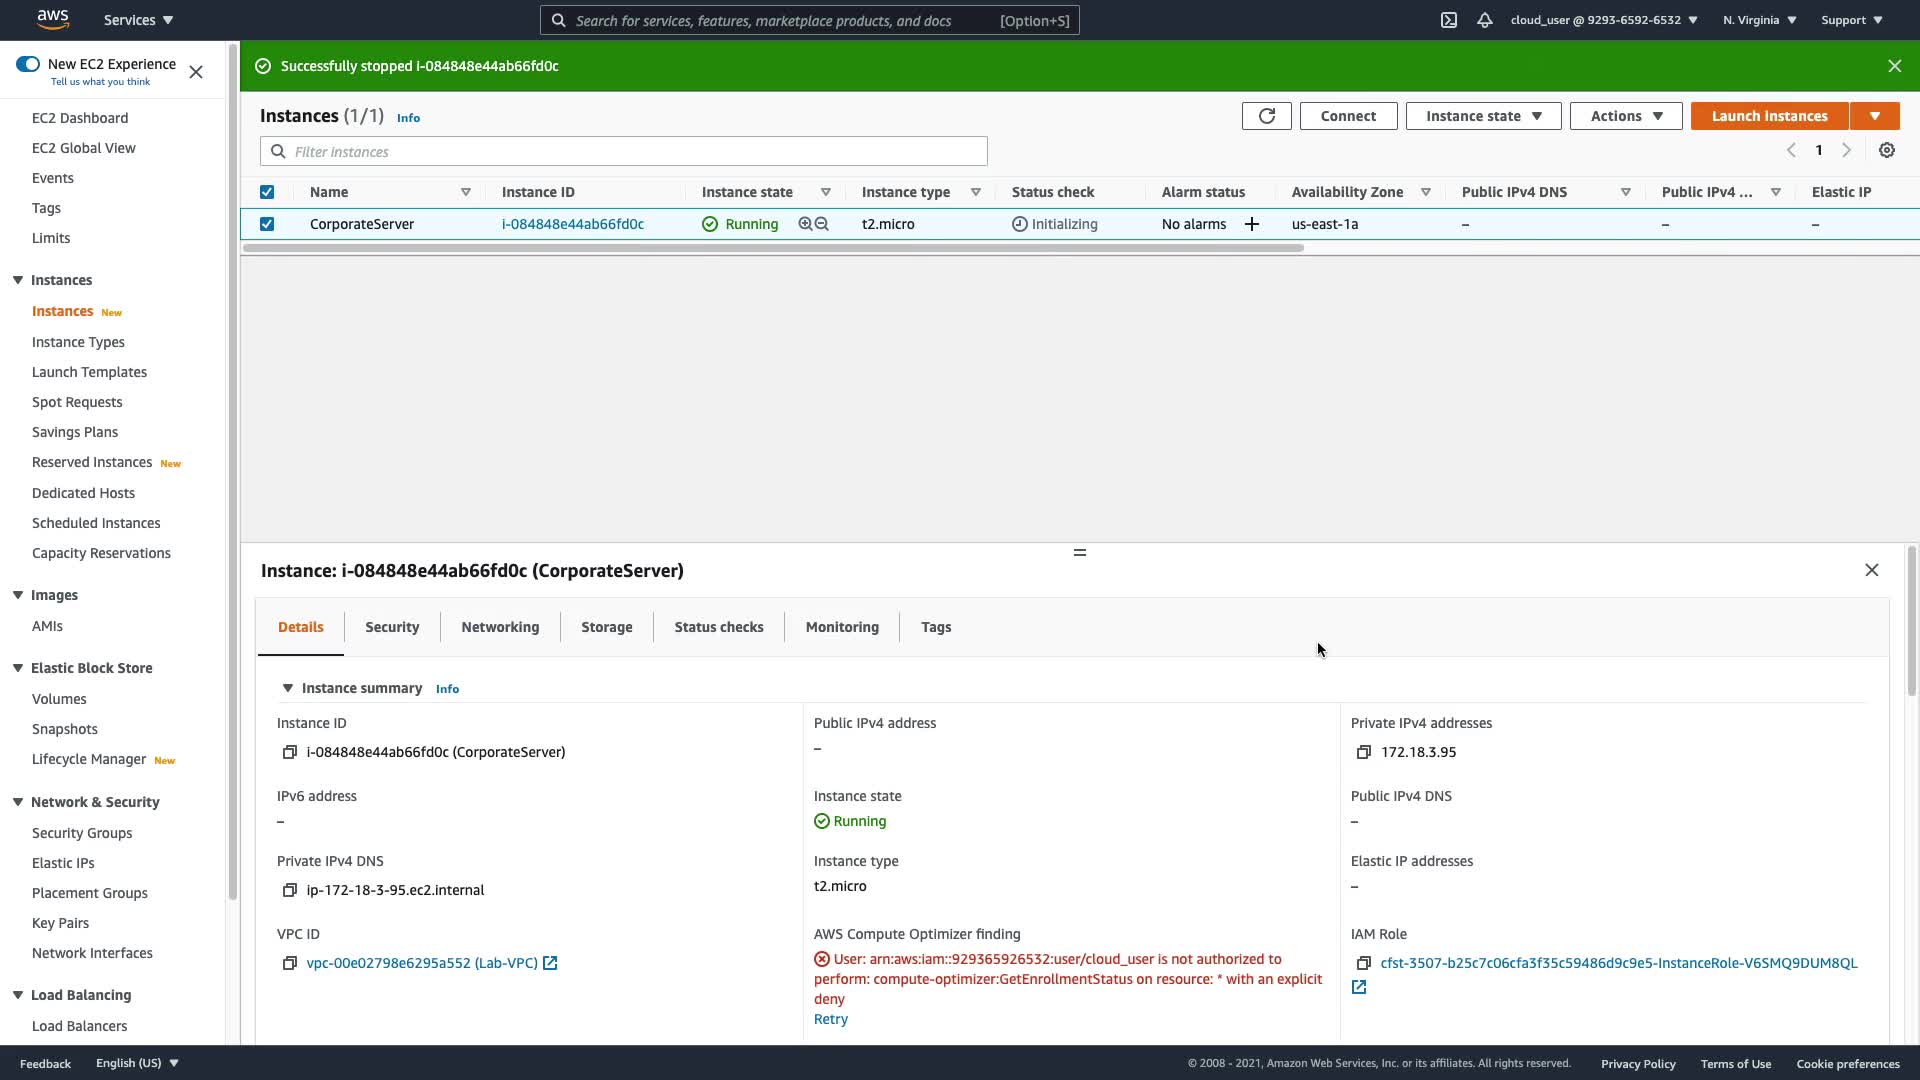Deselect the CorporateServer row checkbox
The width and height of the screenshot is (1920, 1080).
[x=267, y=224]
